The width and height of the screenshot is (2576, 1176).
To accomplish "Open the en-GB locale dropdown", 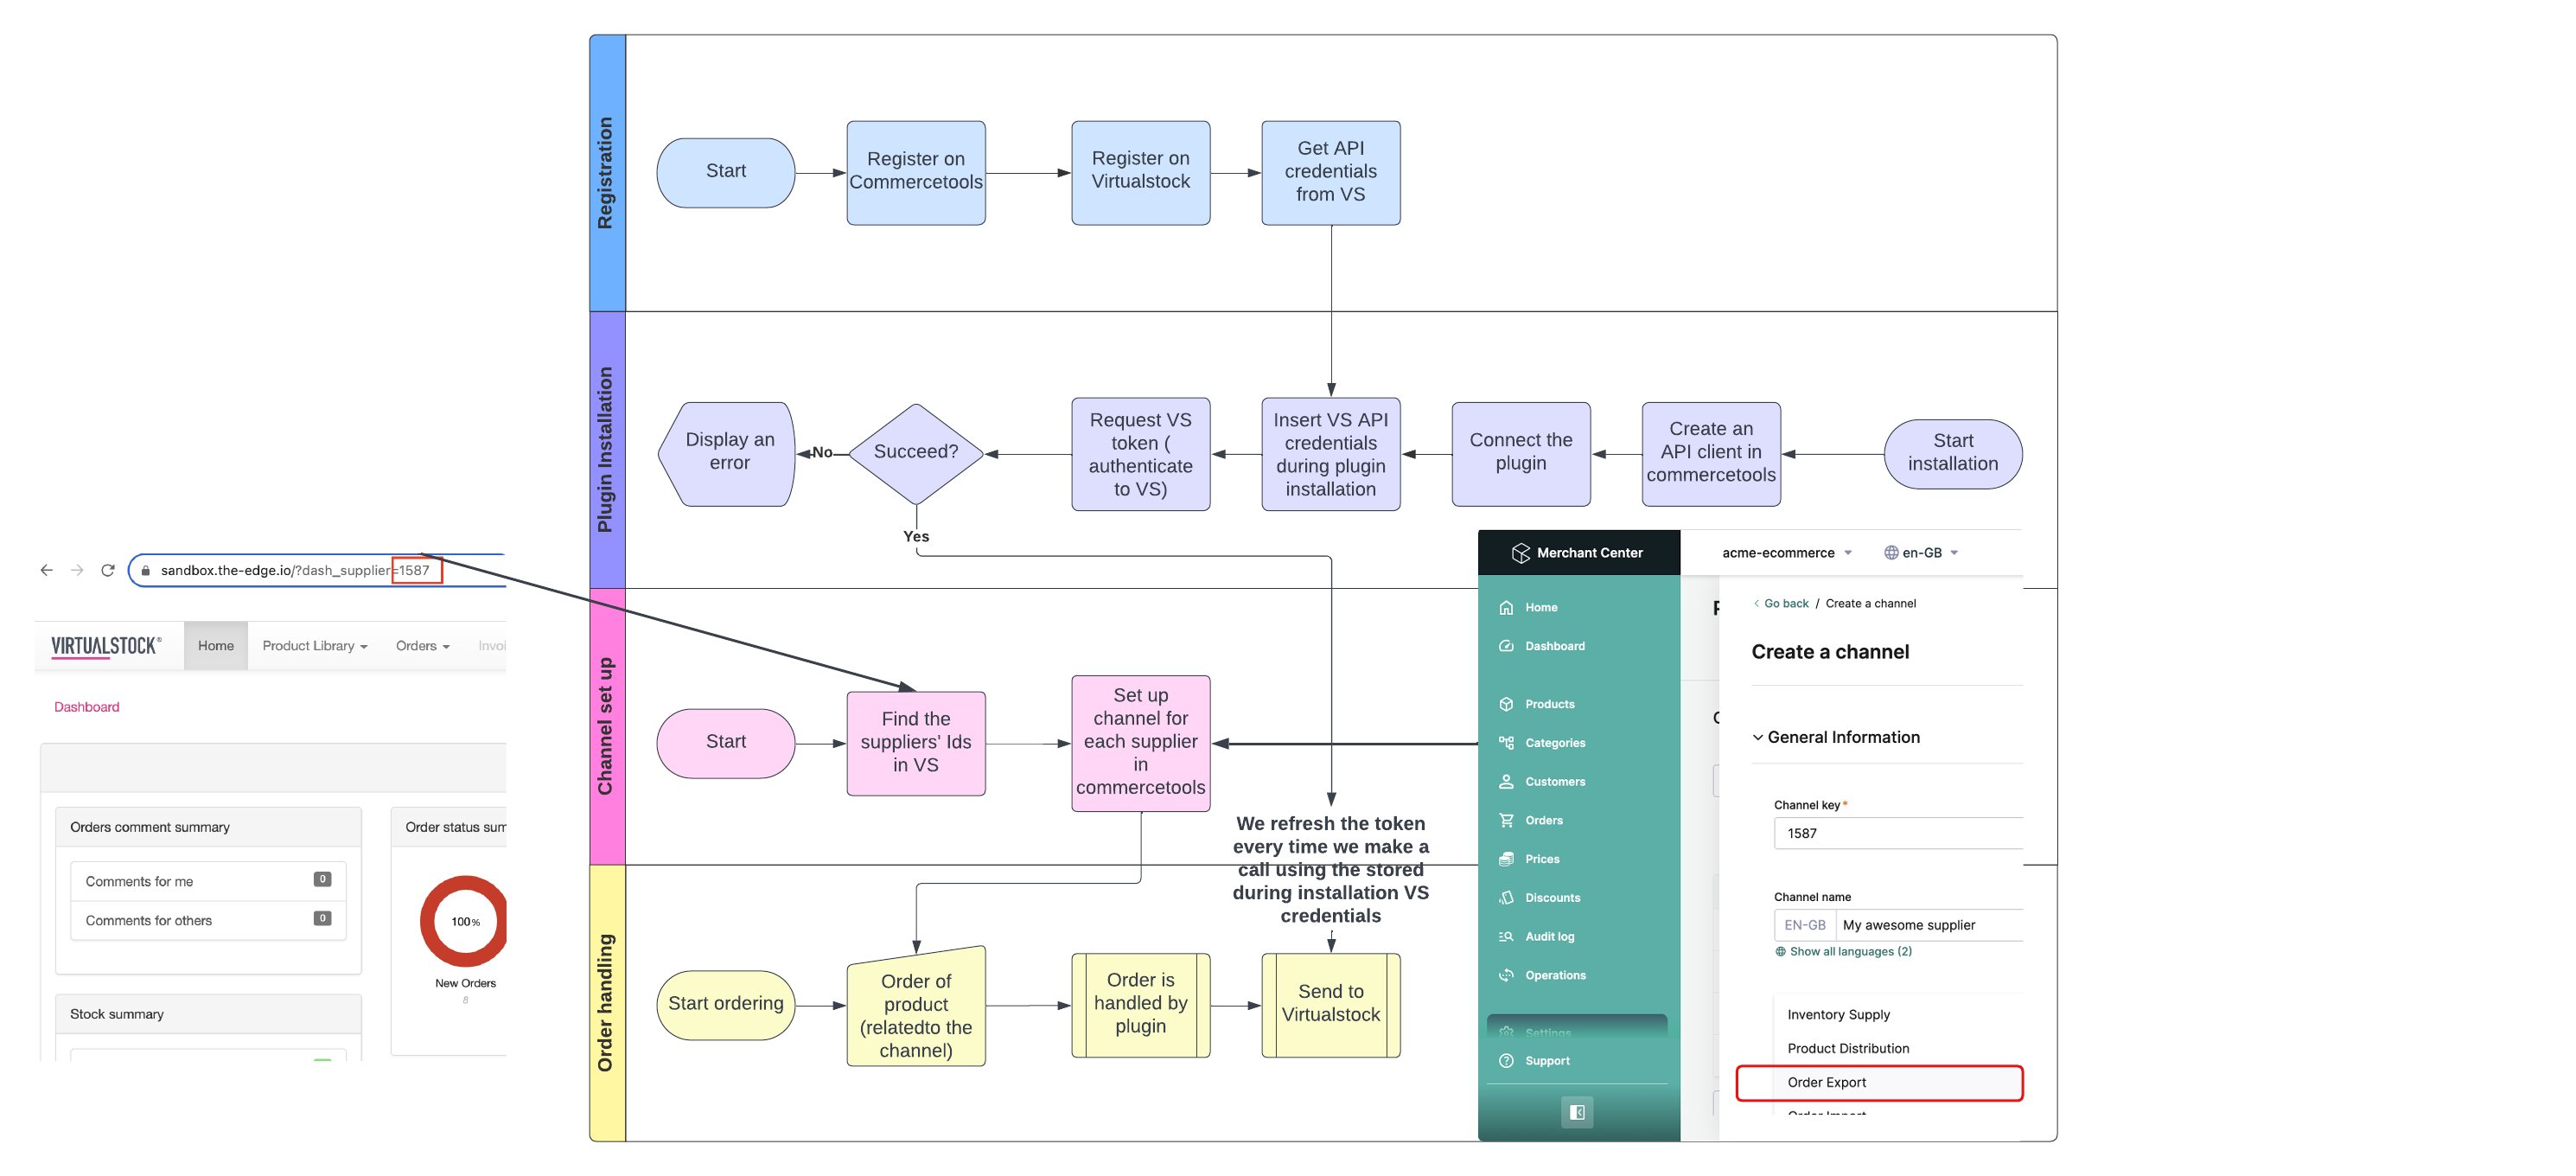I will pyautogui.click(x=1921, y=553).
